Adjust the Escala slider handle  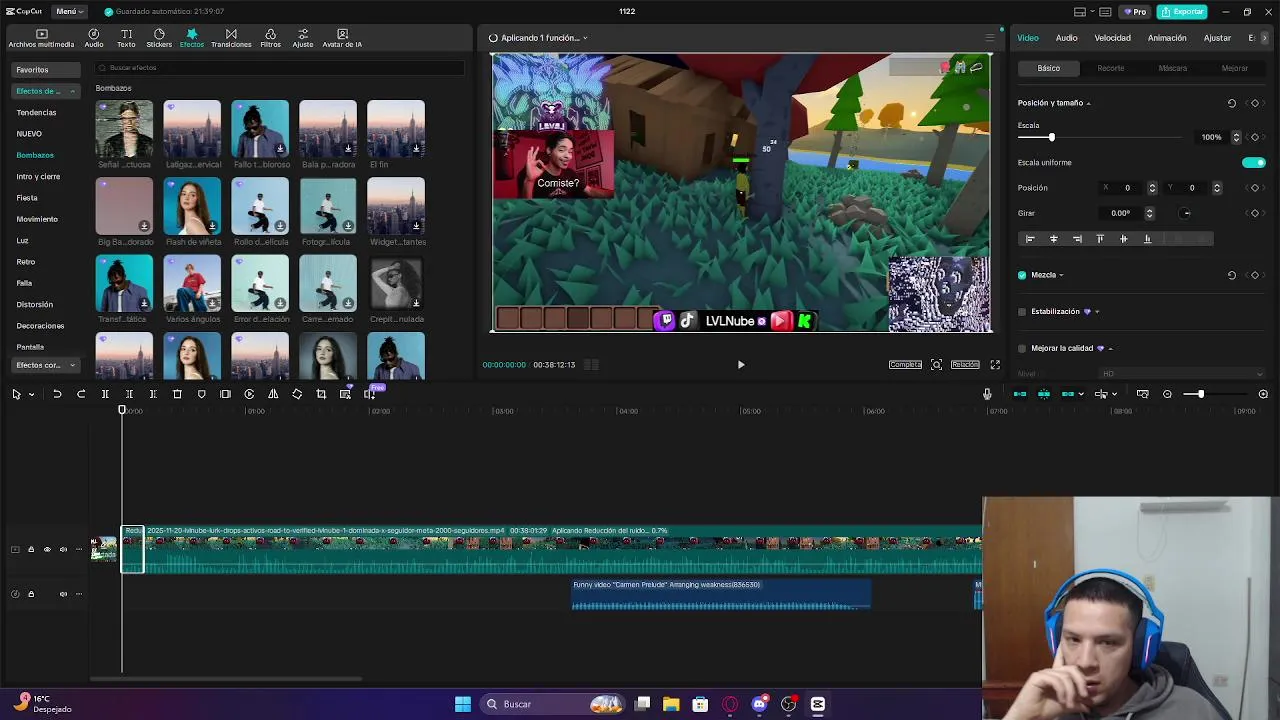(x=1051, y=137)
